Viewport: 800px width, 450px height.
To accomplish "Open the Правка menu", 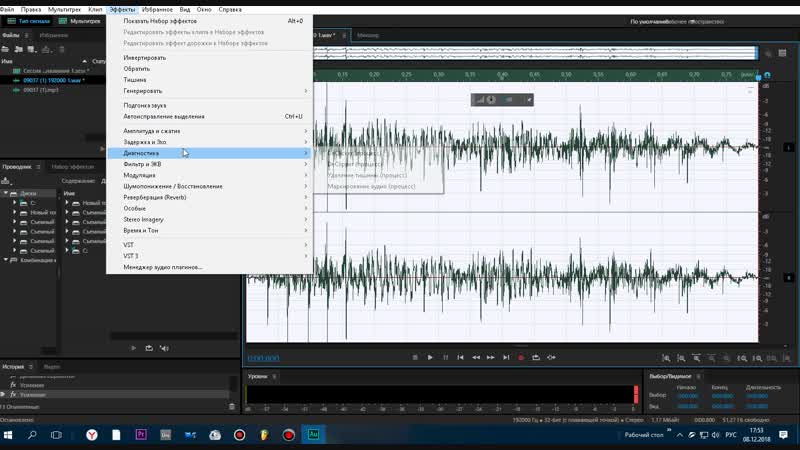I will (x=31, y=9).
